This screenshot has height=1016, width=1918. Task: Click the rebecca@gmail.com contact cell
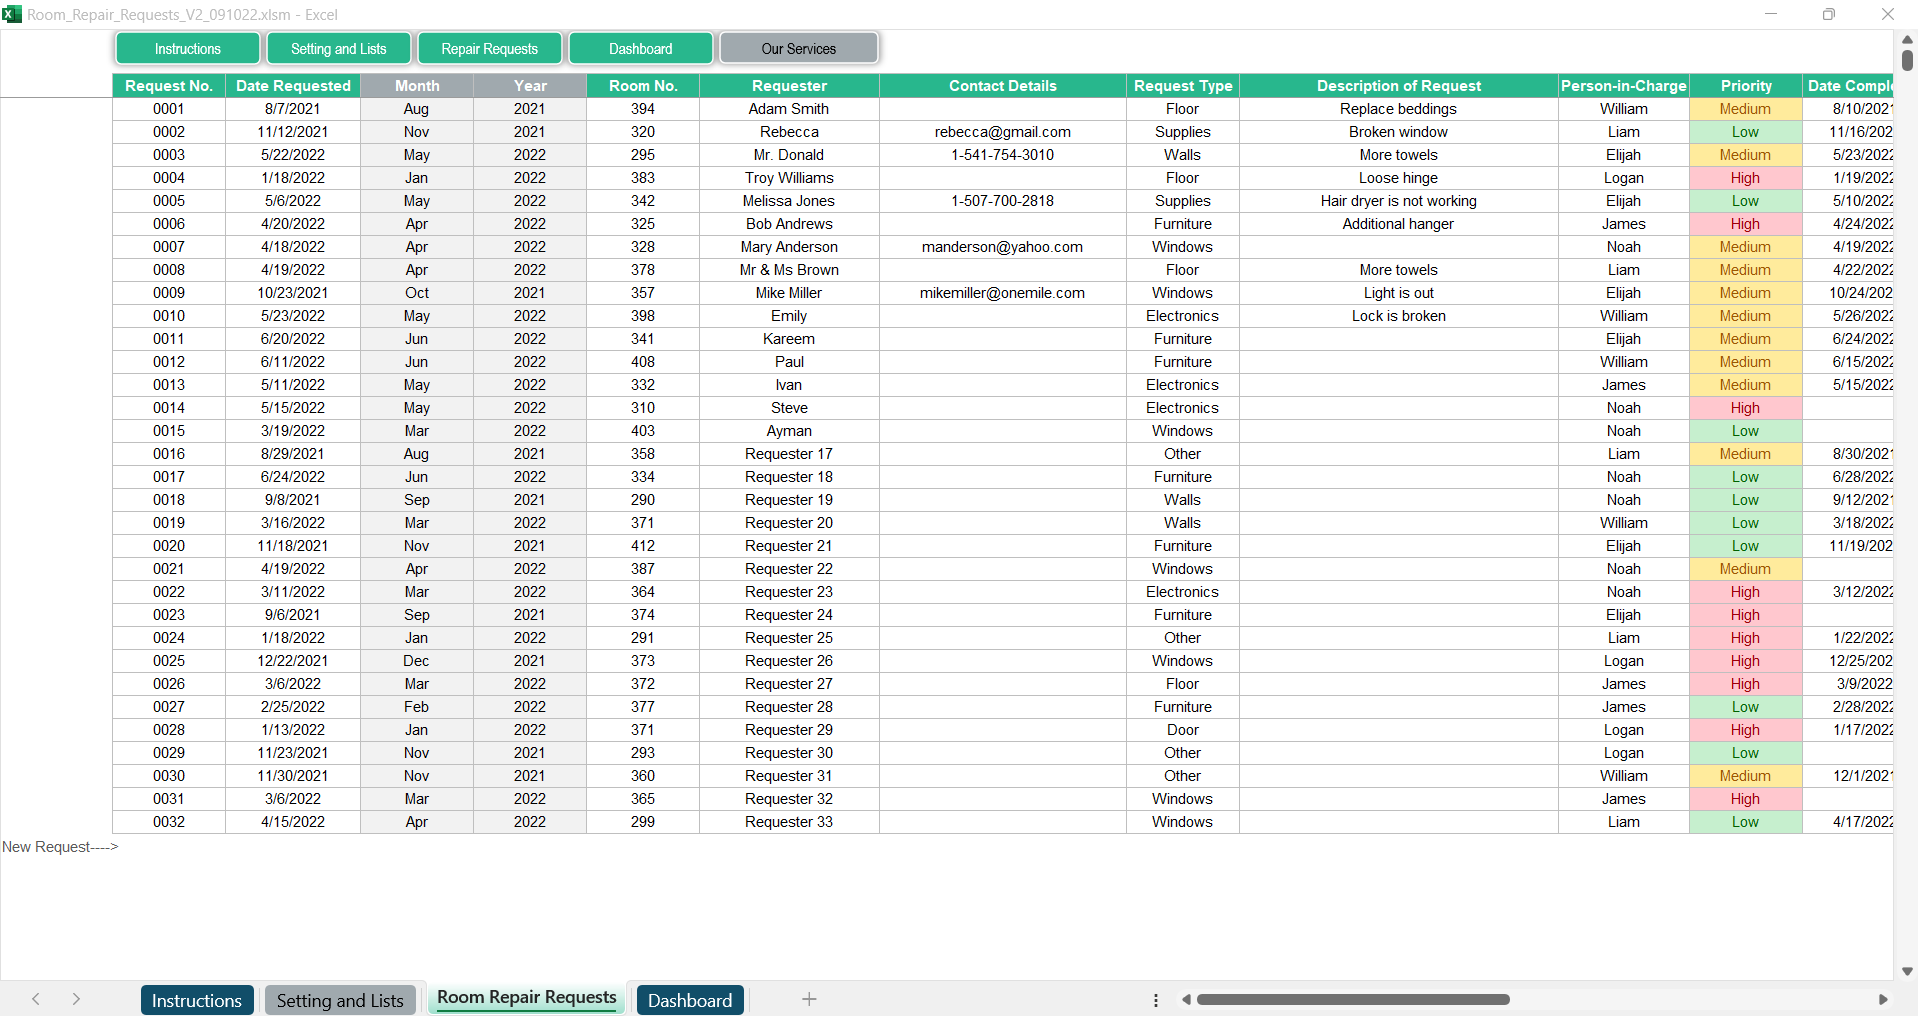[1002, 132]
